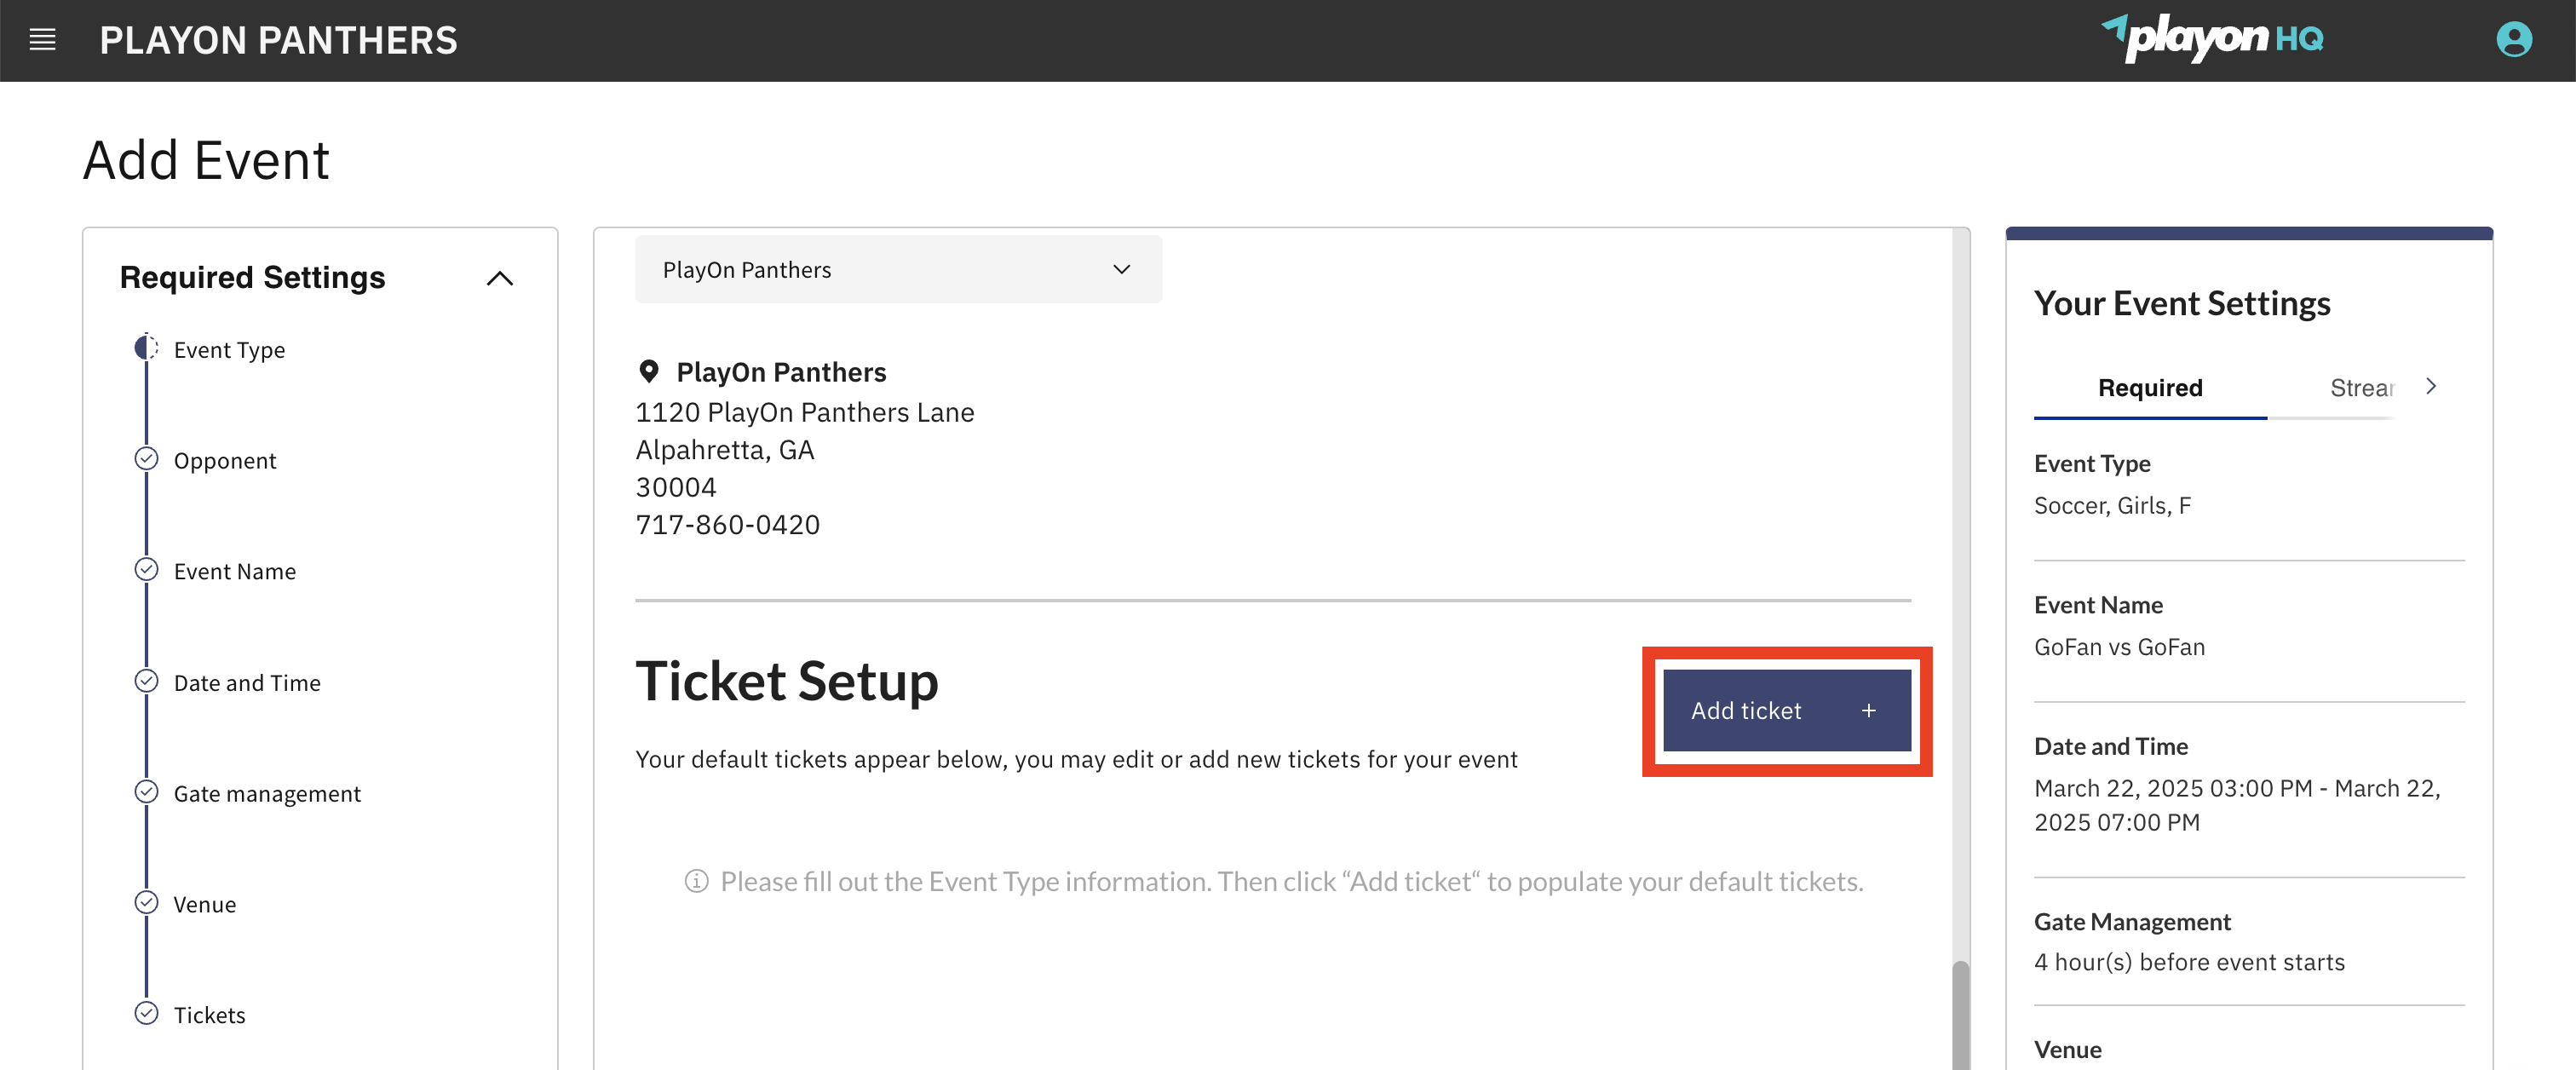Click the vertical scrollbar on the right
The width and height of the screenshot is (2576, 1070).
pos(1959,1010)
